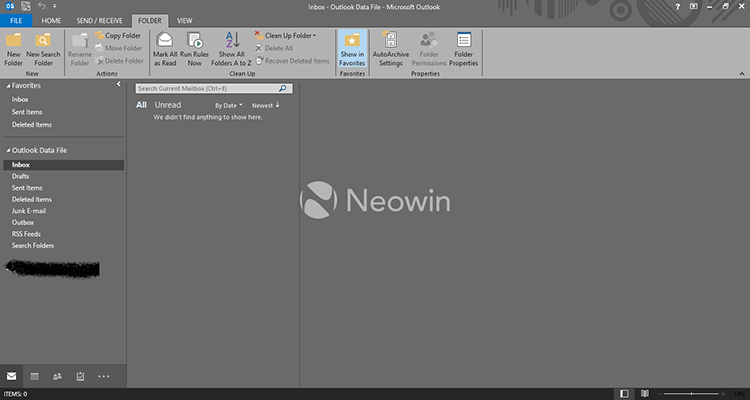750x400 pixels.
Task: Open the Junk E-mail folder
Action: (29, 211)
